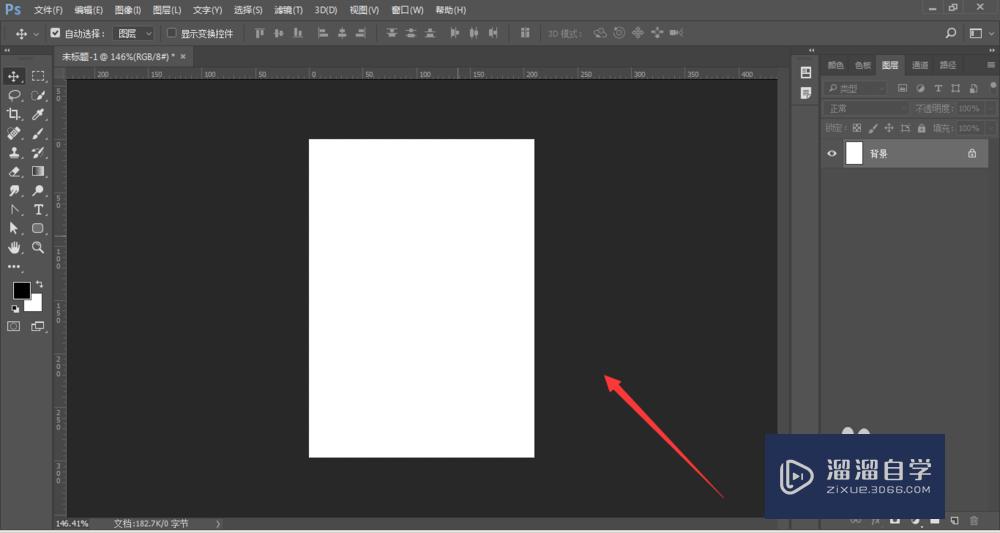Enable 显示变换控件 checkbox

171,33
